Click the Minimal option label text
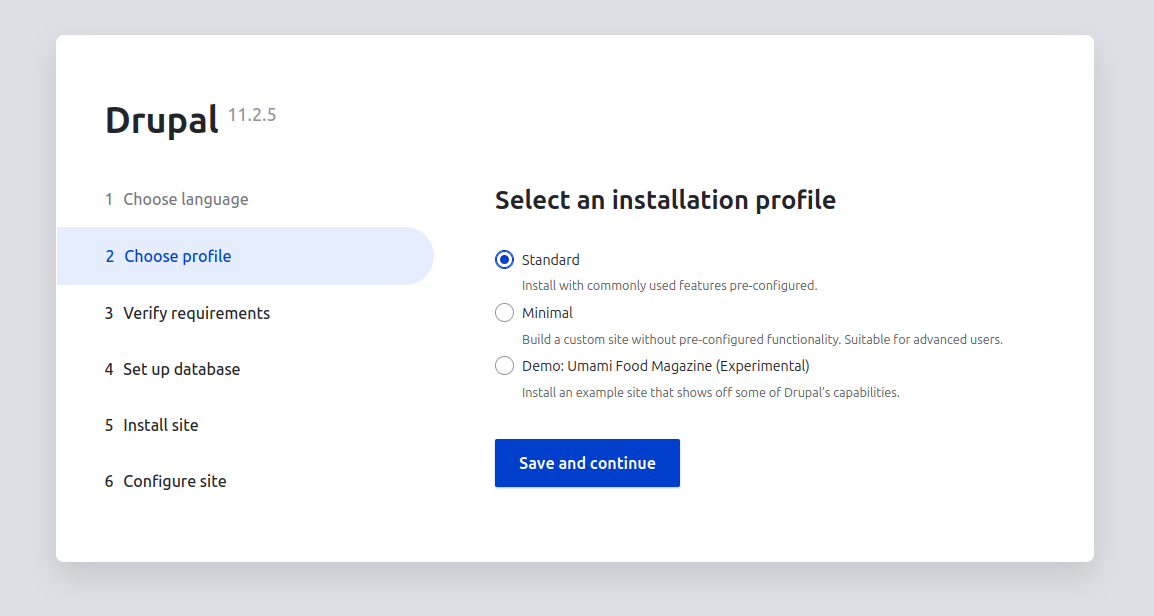1154x616 pixels. pos(547,313)
